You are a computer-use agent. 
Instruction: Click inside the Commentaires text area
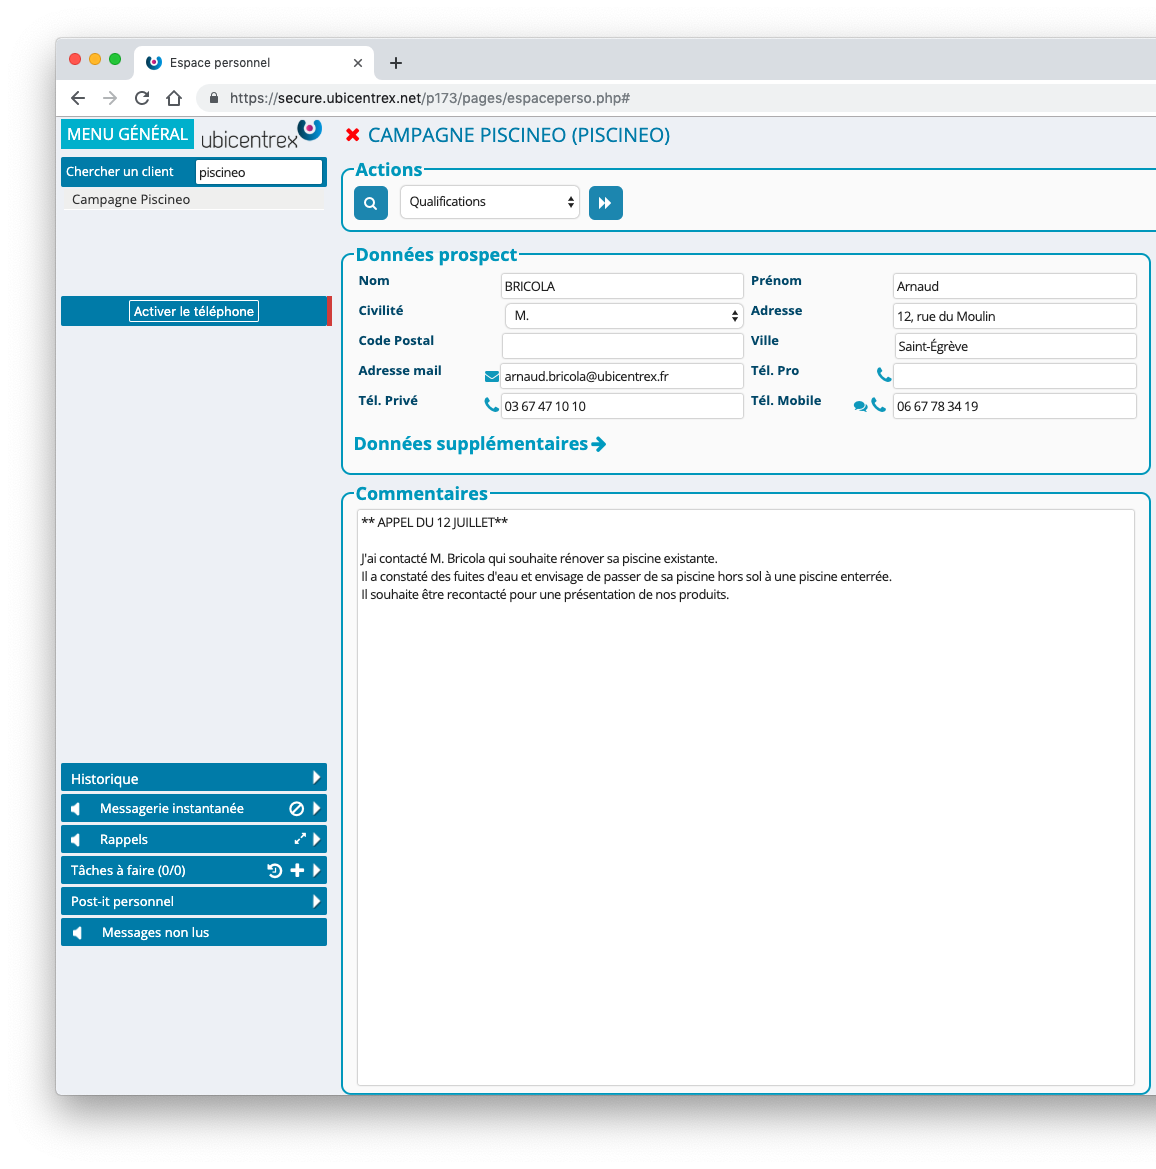tap(745, 798)
